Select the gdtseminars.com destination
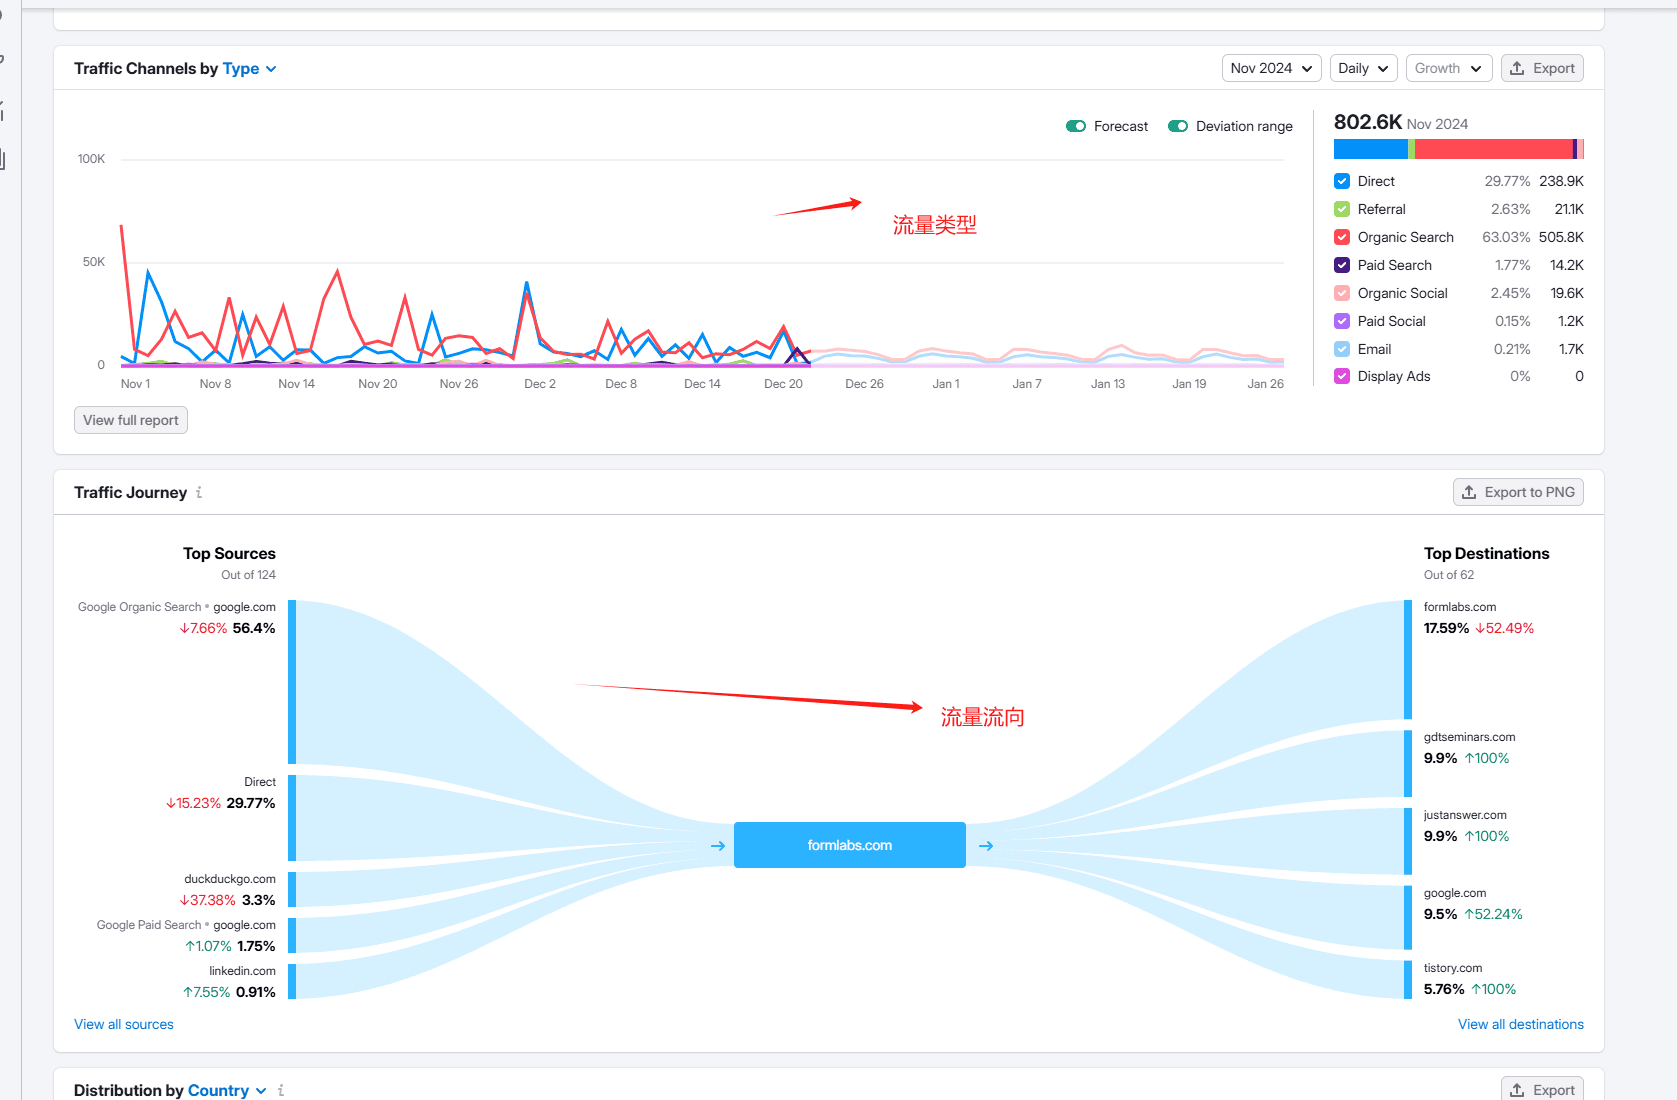 pyautogui.click(x=1470, y=737)
